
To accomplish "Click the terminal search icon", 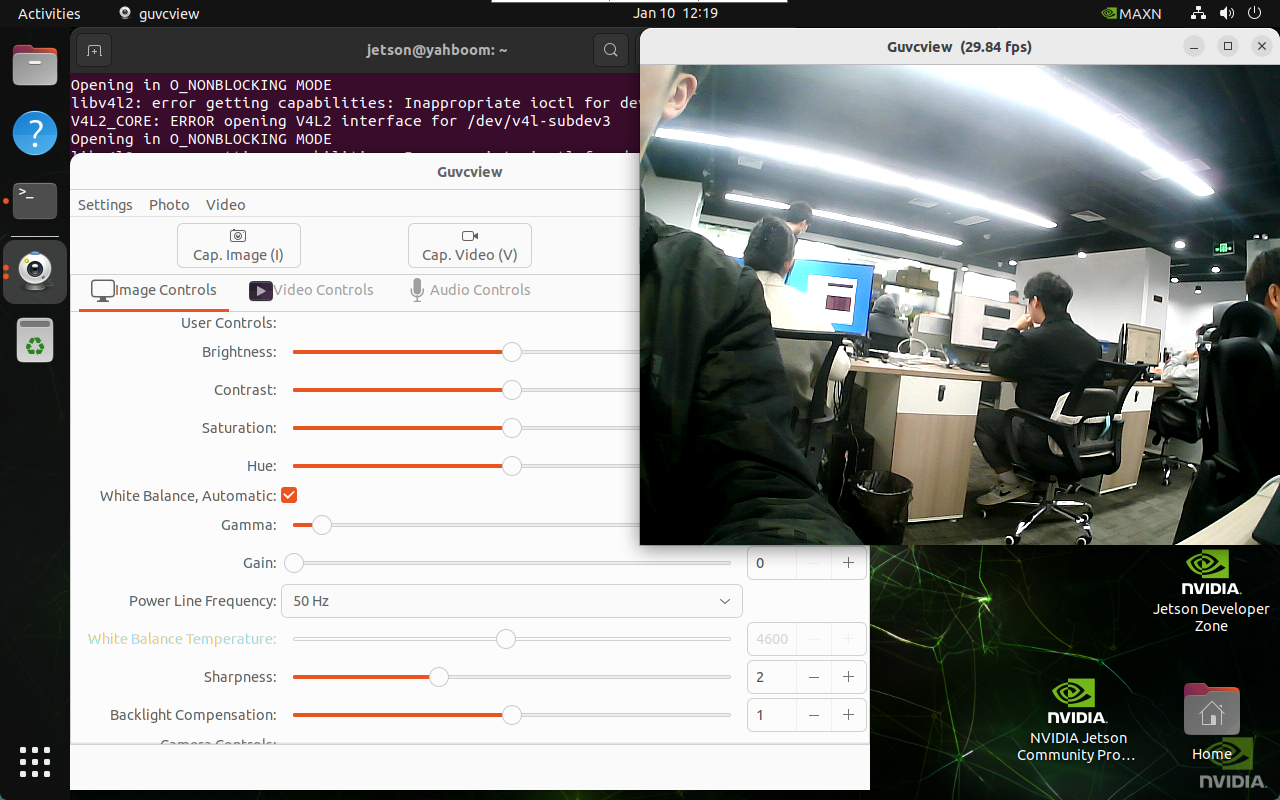I will click(609, 50).
